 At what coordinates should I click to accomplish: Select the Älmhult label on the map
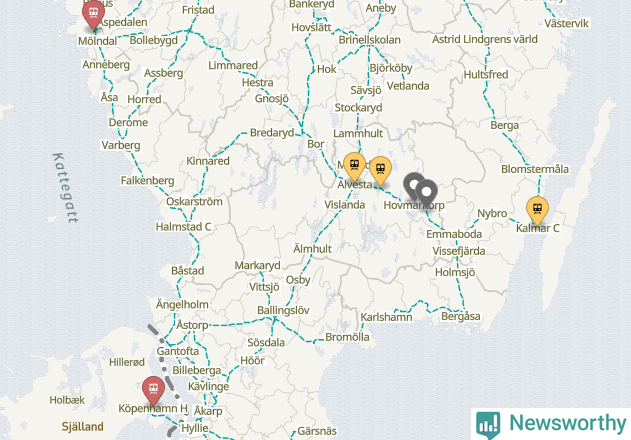pyautogui.click(x=312, y=249)
